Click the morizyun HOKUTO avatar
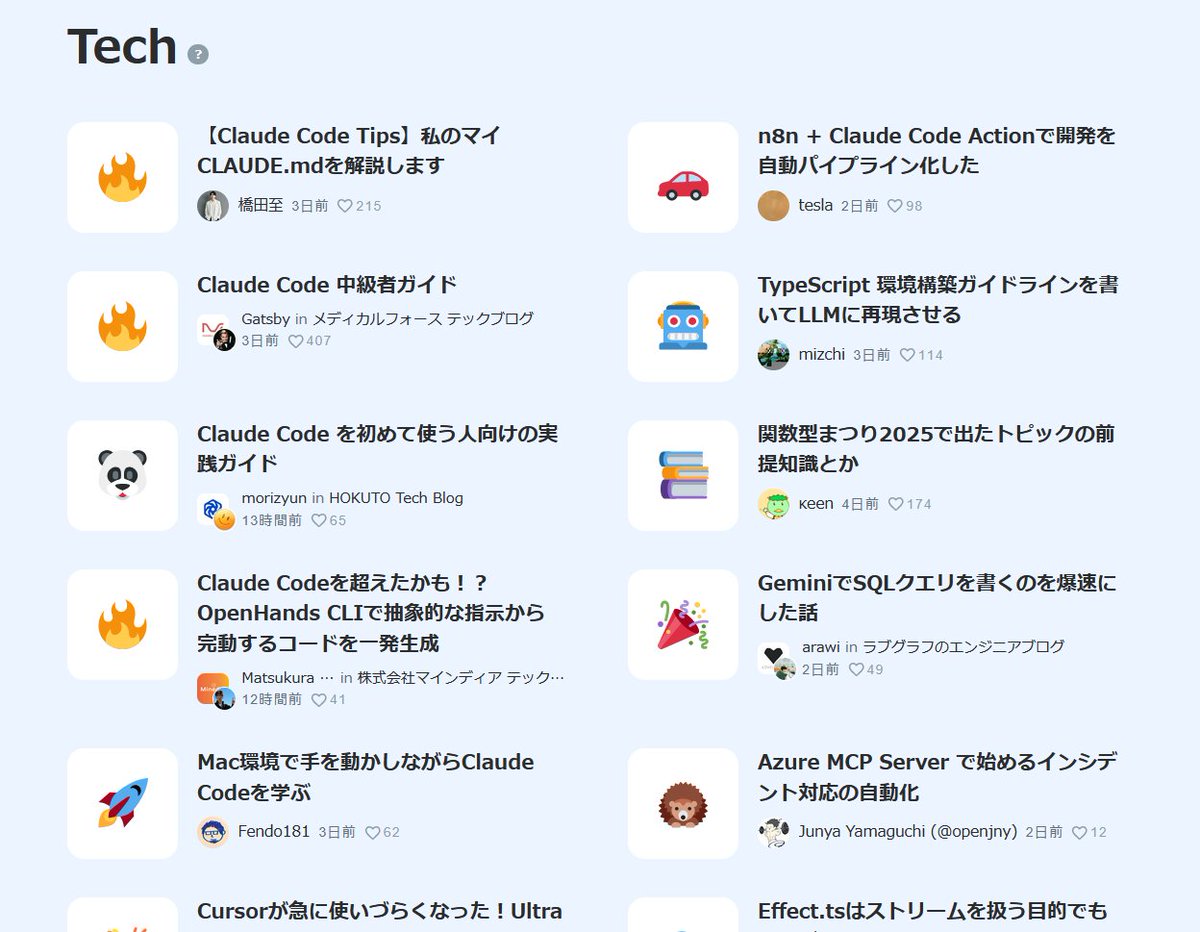Image resolution: width=1200 pixels, height=932 pixels. tap(215, 511)
